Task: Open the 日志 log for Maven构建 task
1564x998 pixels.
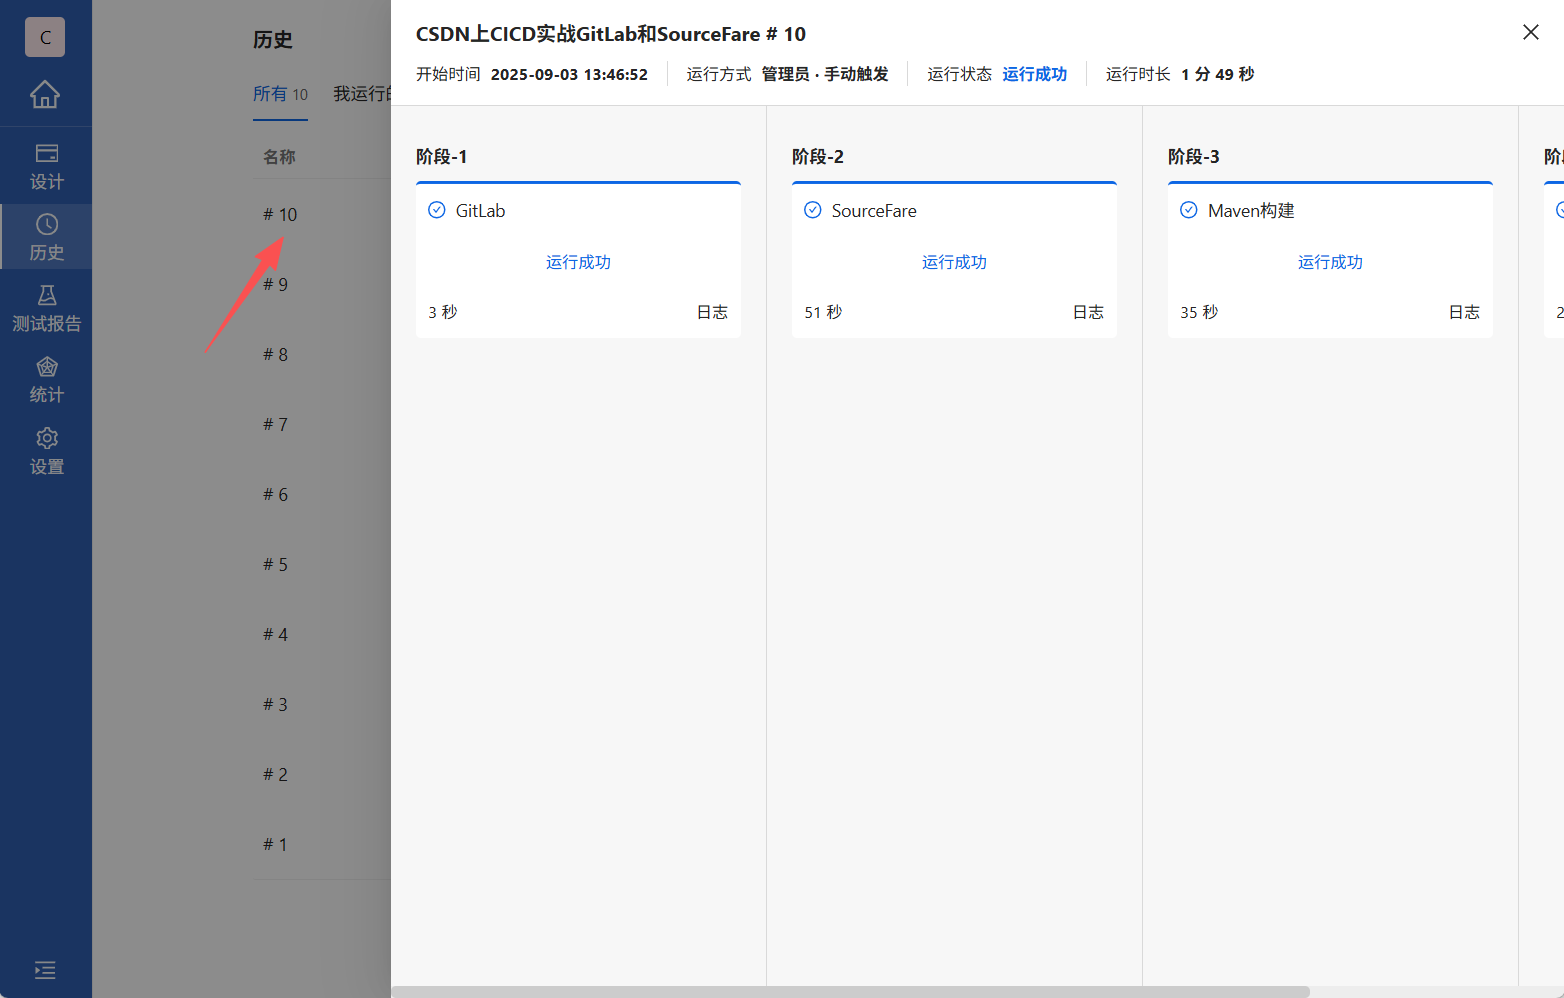Action: (1464, 312)
